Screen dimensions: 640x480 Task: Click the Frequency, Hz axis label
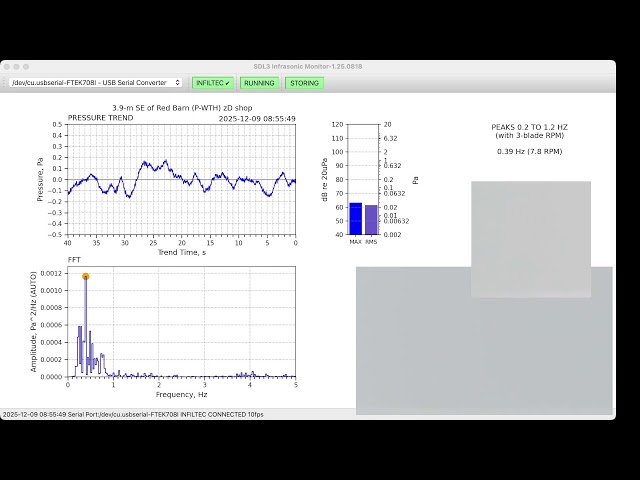point(181,394)
